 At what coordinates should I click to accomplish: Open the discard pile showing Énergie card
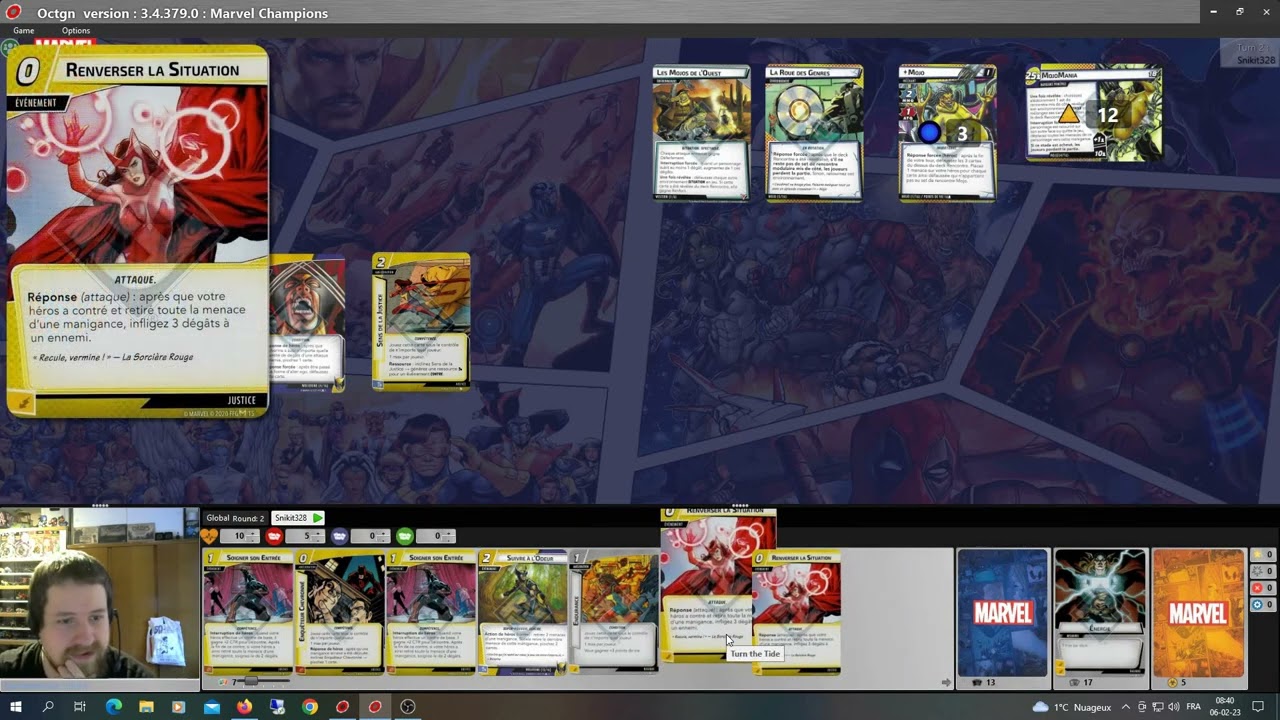coord(1100,612)
